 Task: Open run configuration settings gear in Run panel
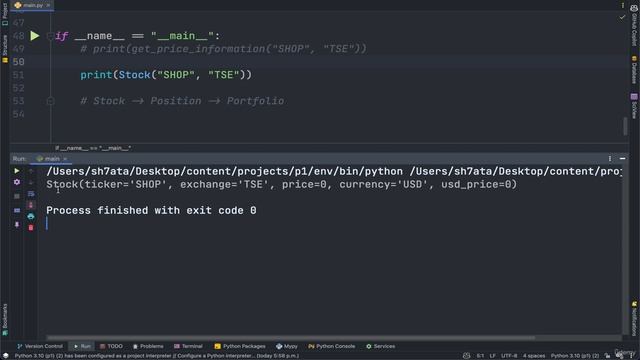tap(17, 182)
